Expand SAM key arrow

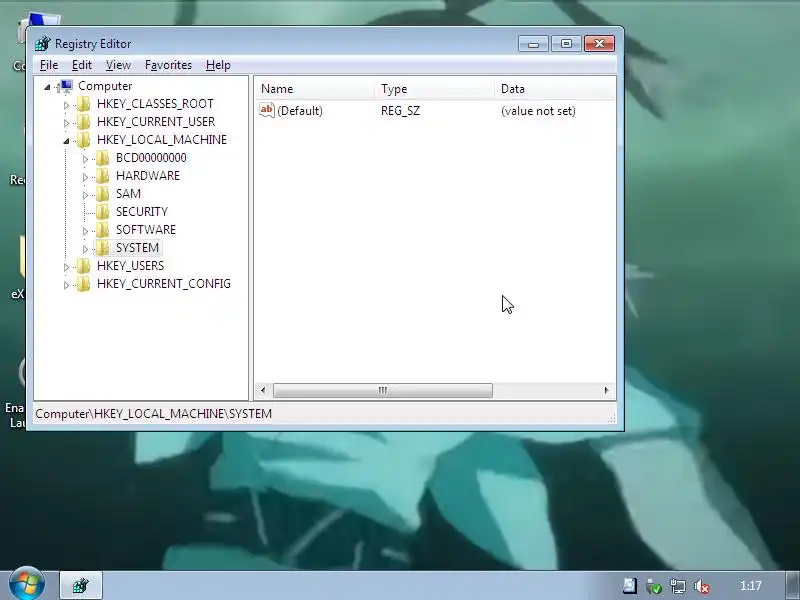[85, 195]
